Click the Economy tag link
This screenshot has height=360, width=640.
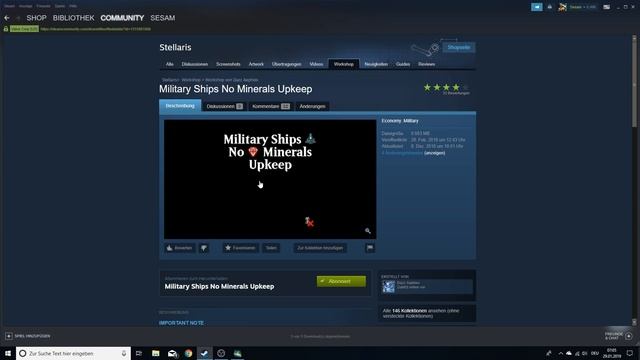pyautogui.click(x=391, y=121)
